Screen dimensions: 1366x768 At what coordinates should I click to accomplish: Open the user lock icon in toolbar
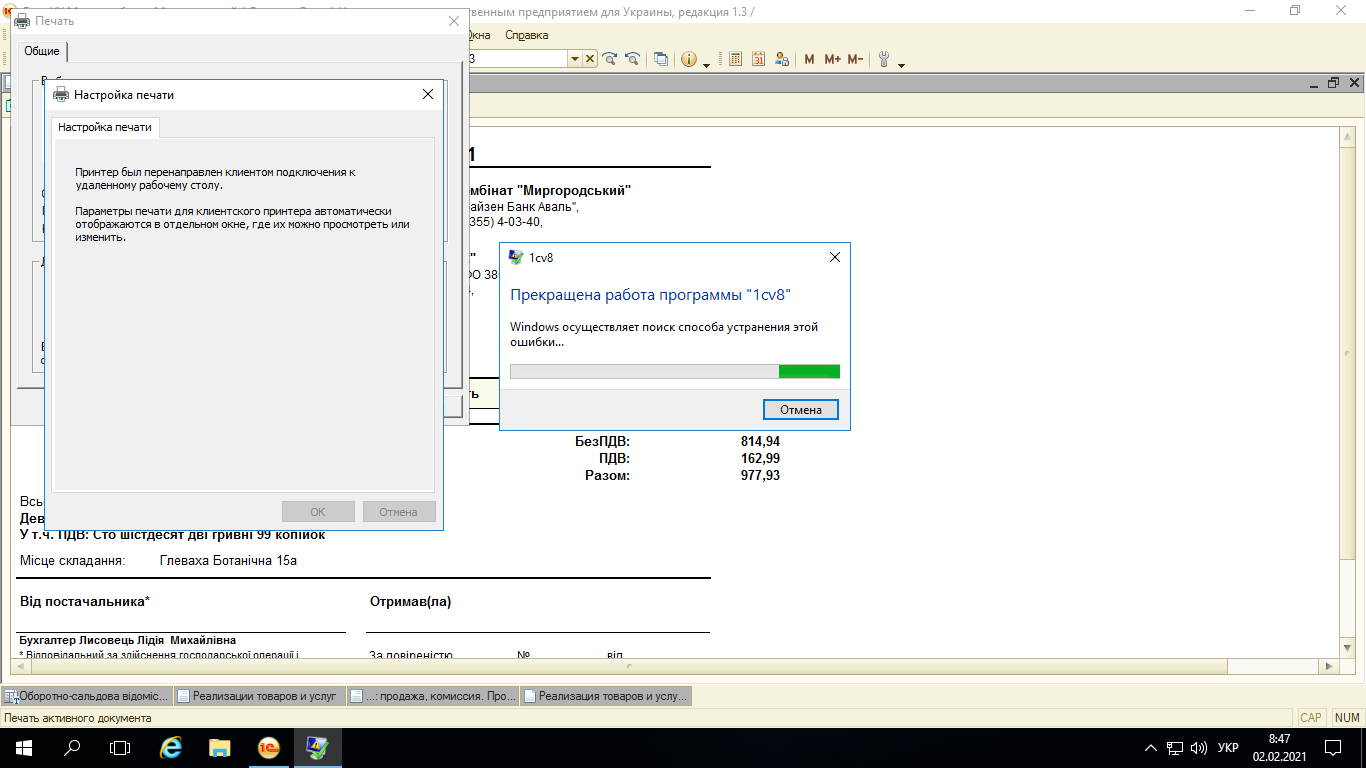pos(782,59)
